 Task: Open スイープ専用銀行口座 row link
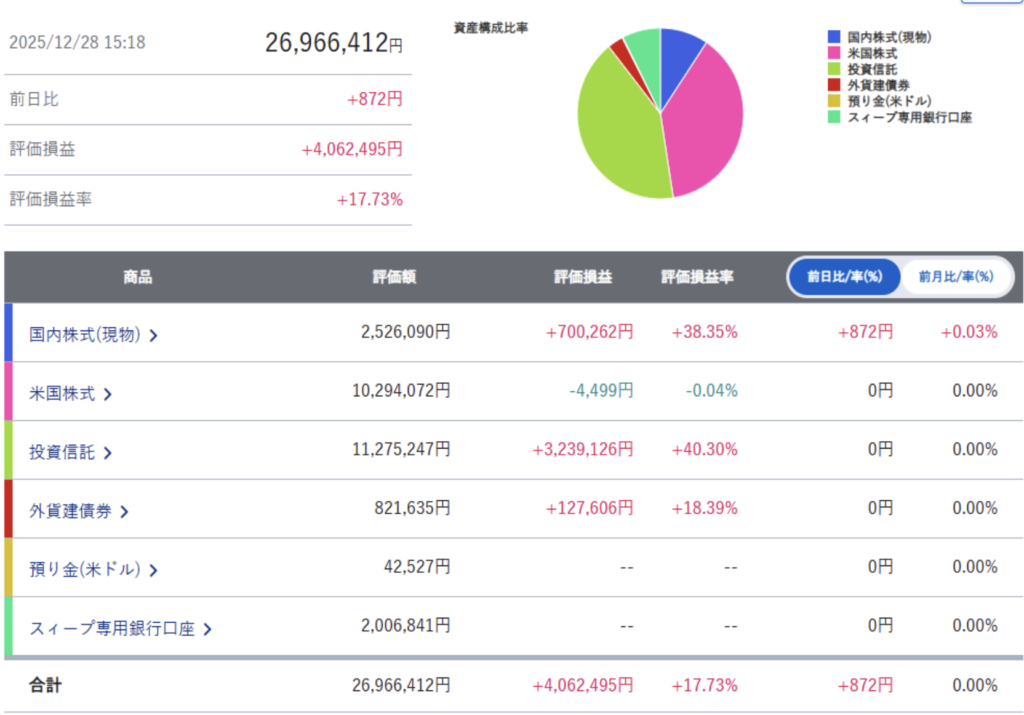point(112,629)
